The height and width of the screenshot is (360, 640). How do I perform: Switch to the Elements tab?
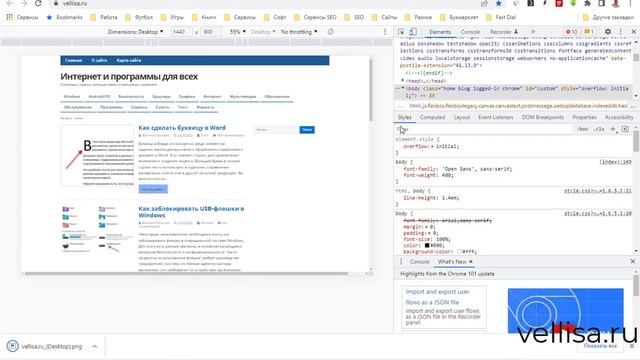[440, 32]
